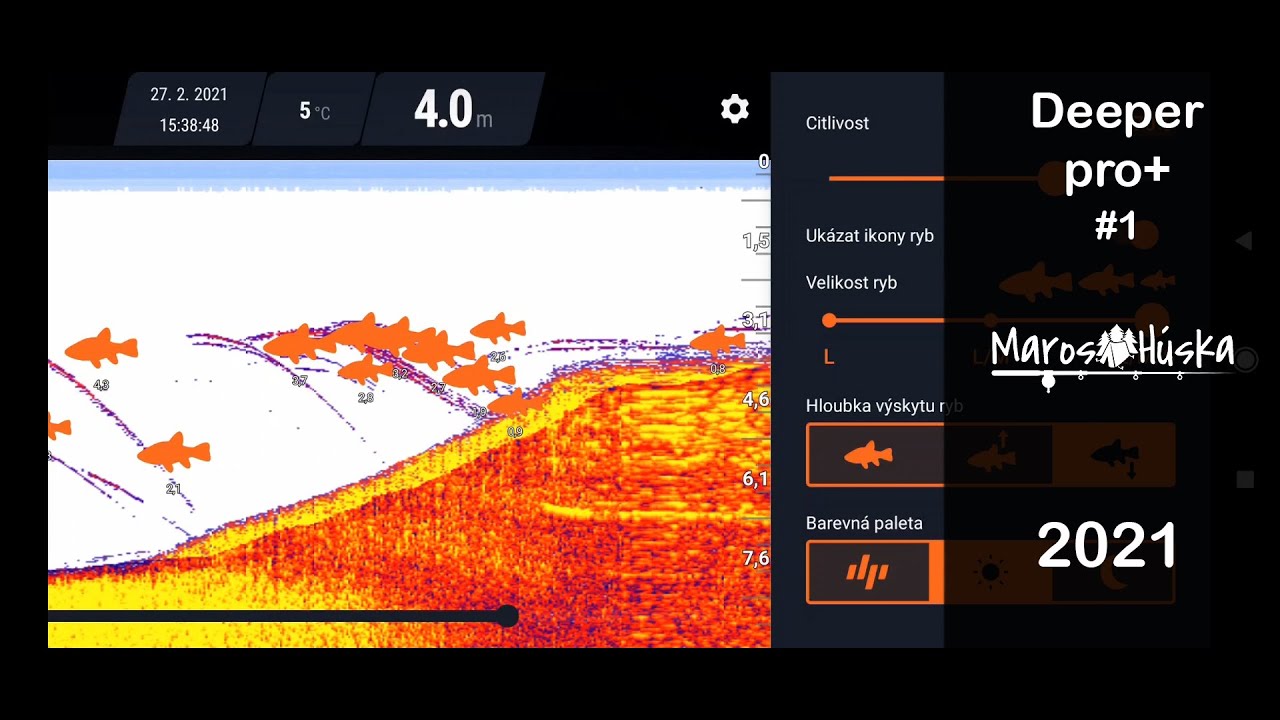Screen dimensions: 1280x720
Task: Tap the fish icon labeled 2,1
Action: pyautogui.click(x=174, y=452)
